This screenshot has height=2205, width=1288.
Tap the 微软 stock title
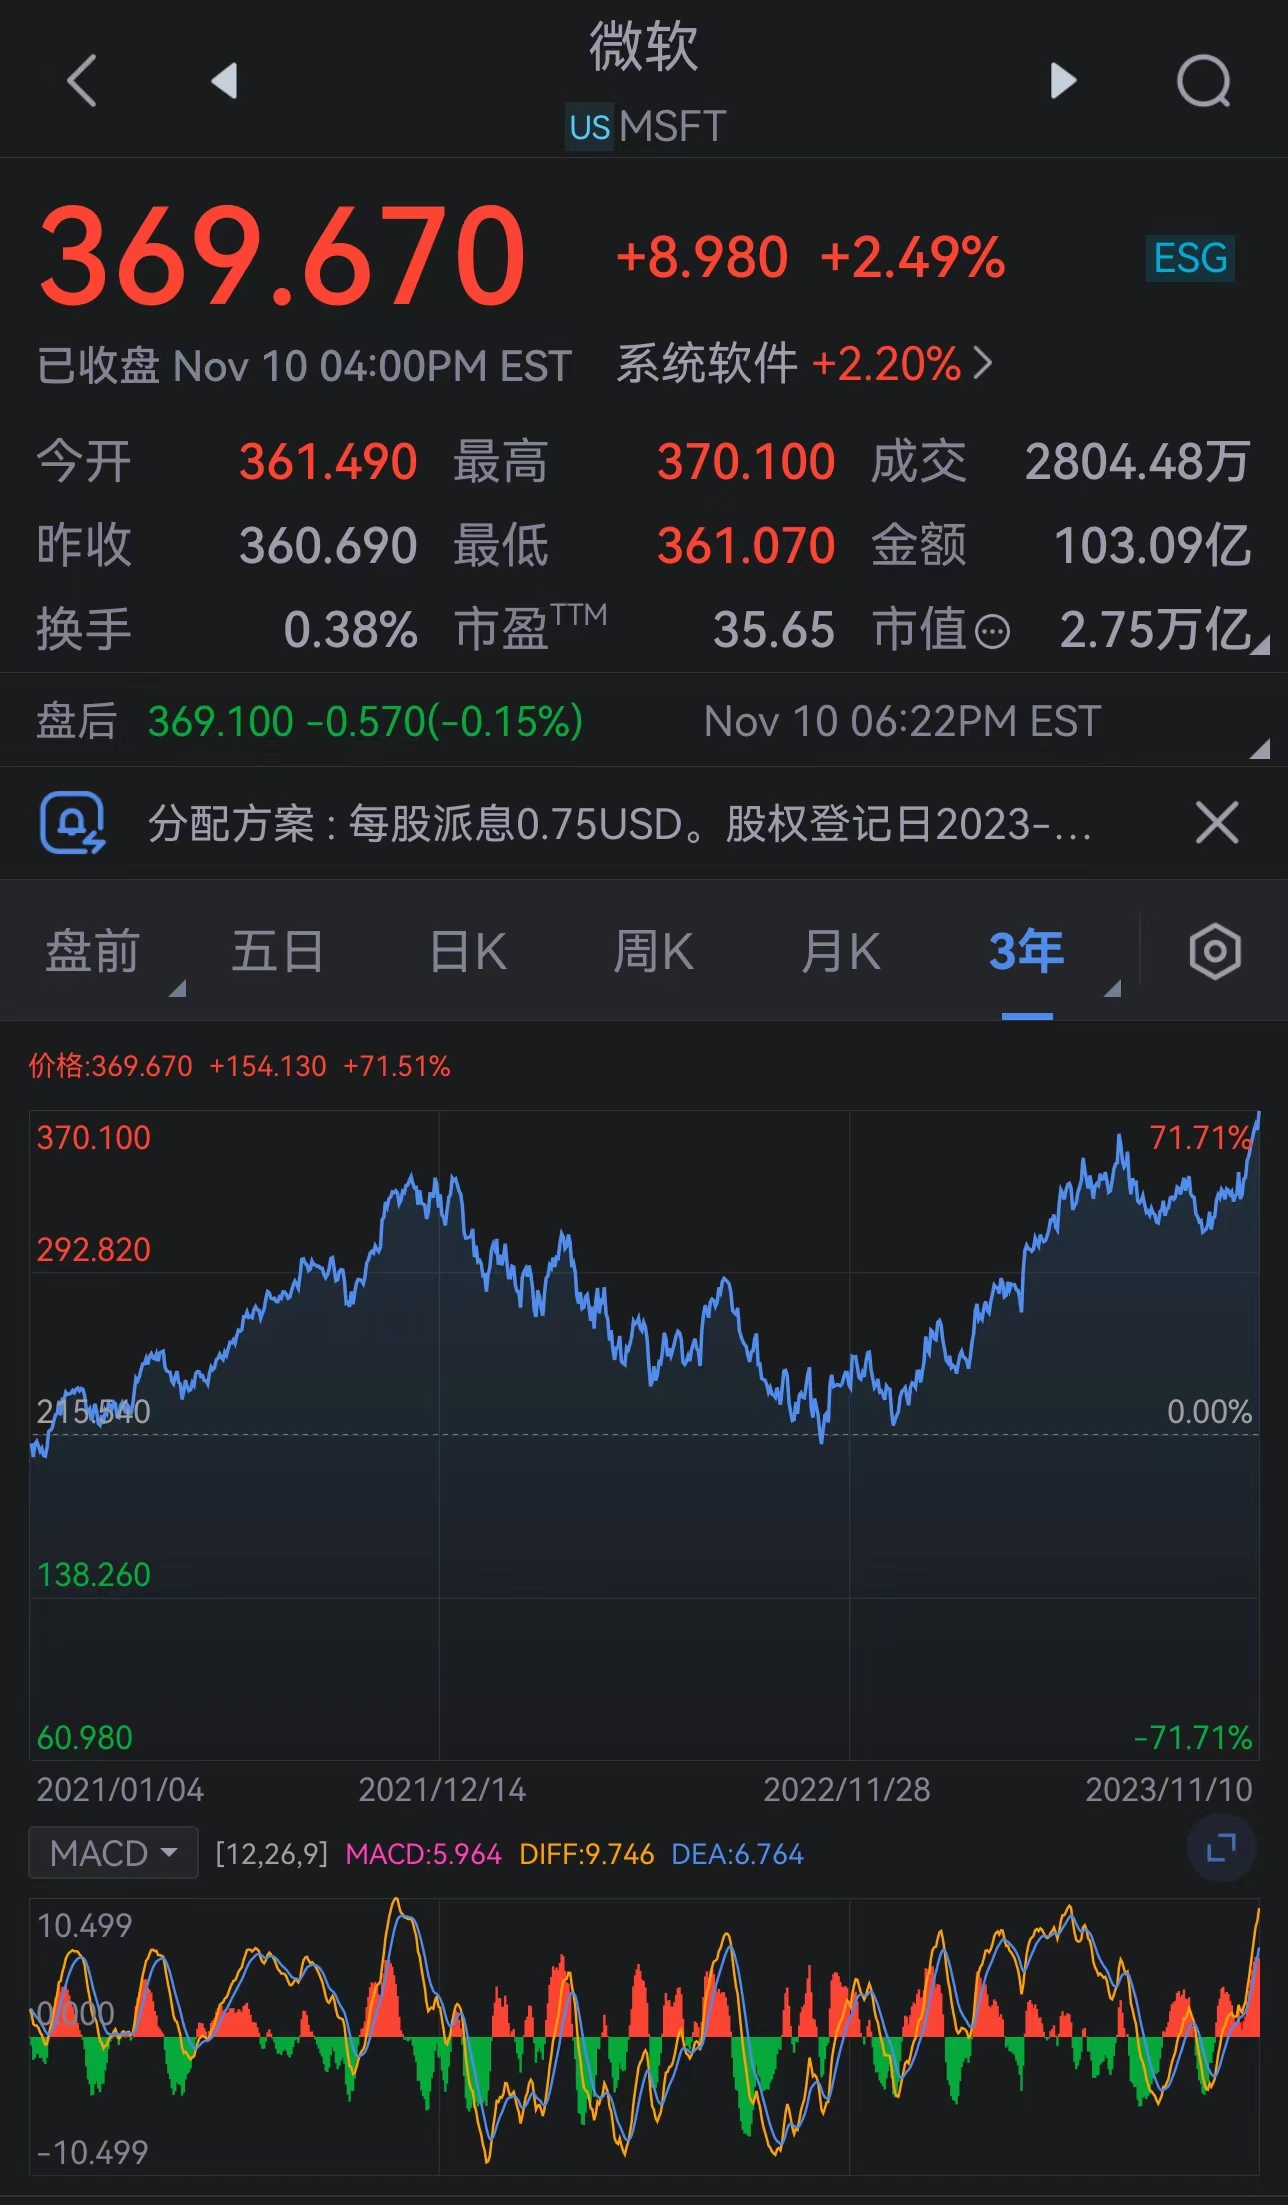coord(644,46)
